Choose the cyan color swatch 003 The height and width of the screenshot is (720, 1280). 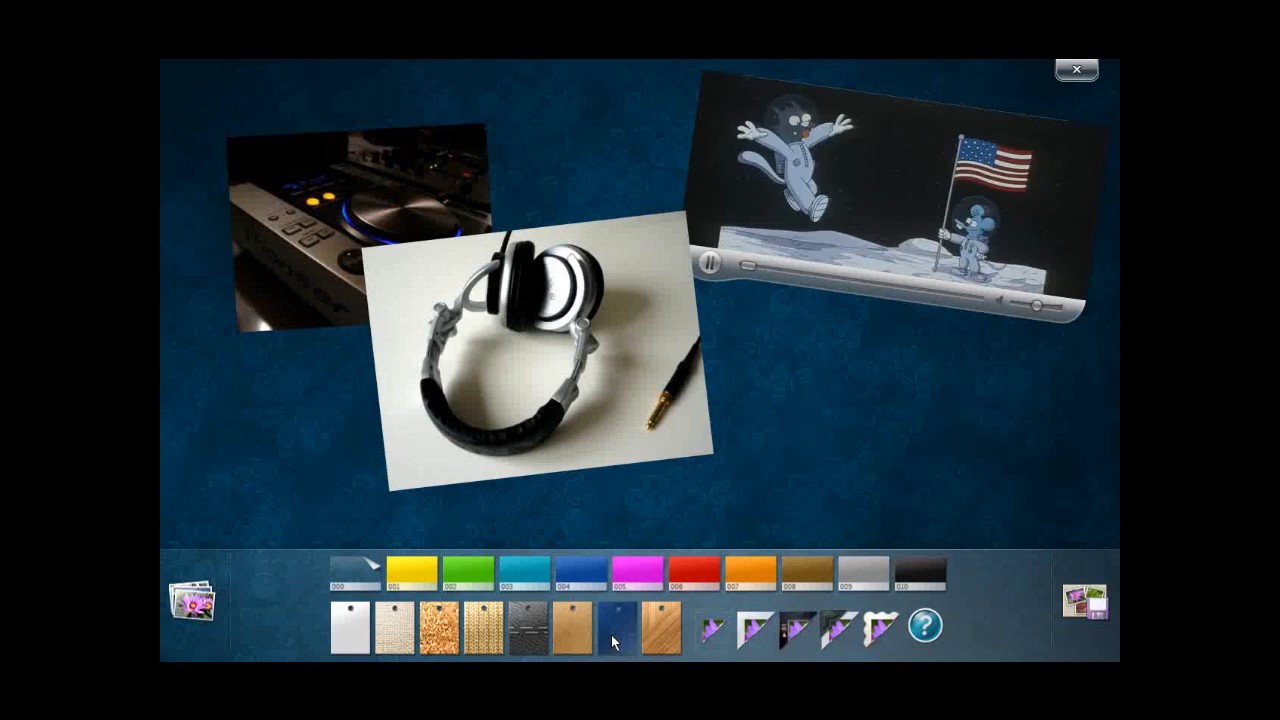point(525,574)
